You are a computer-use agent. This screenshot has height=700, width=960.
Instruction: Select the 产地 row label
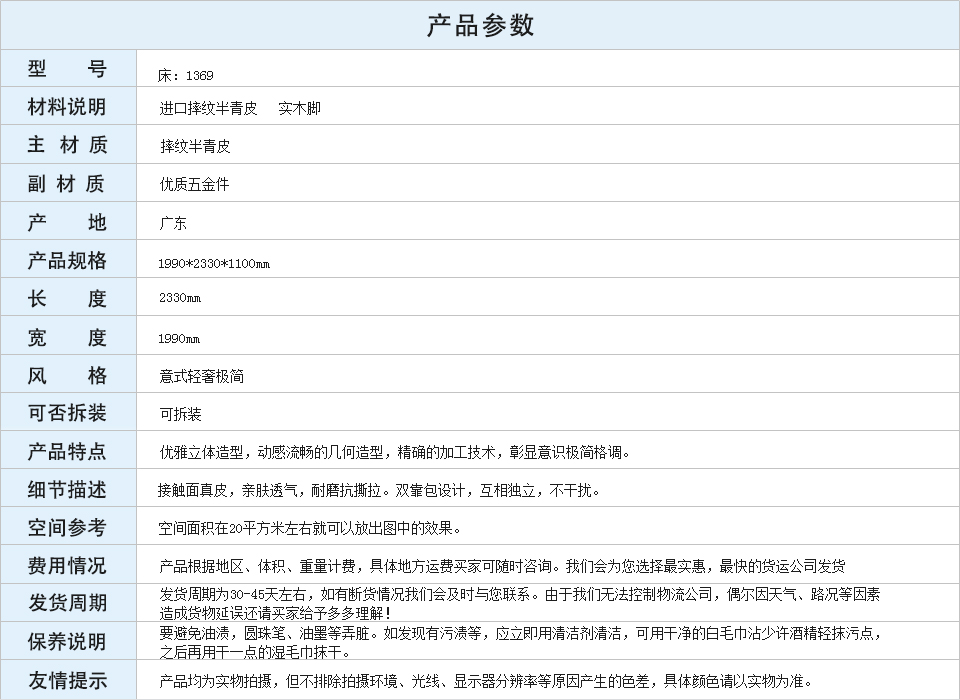click(67, 222)
